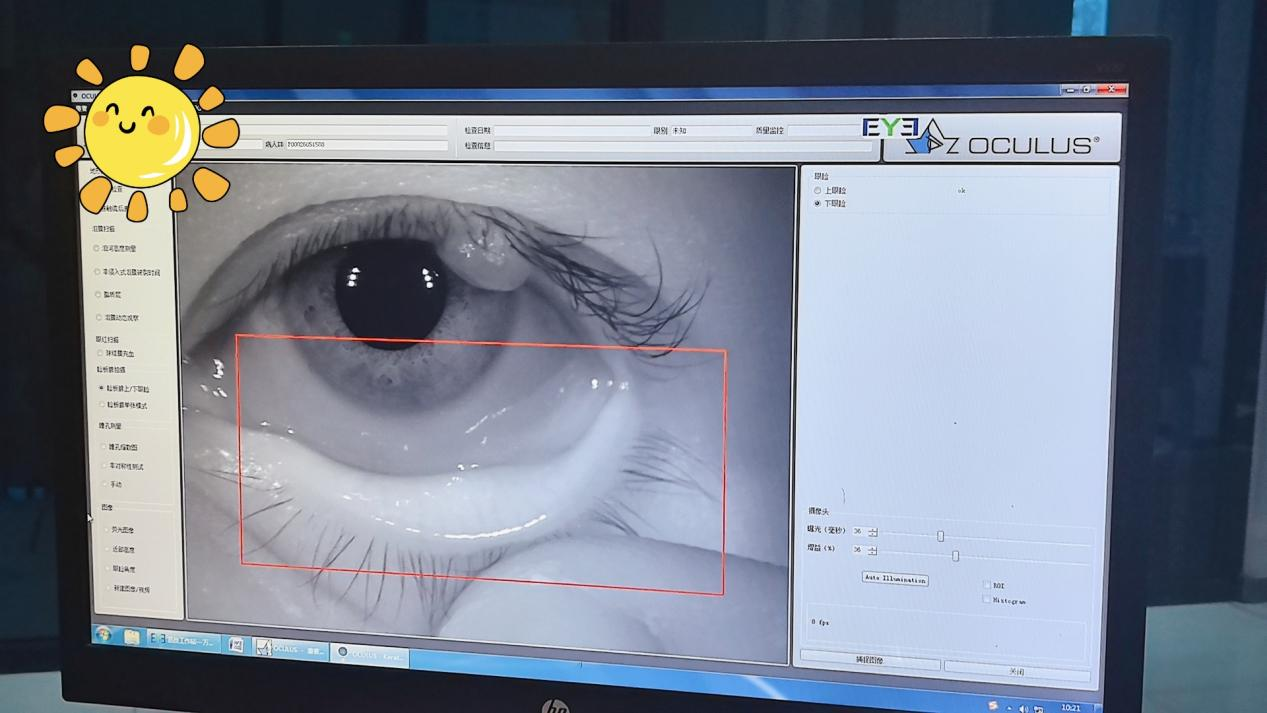
Task: Click the live eye camera image
Action: (486, 412)
